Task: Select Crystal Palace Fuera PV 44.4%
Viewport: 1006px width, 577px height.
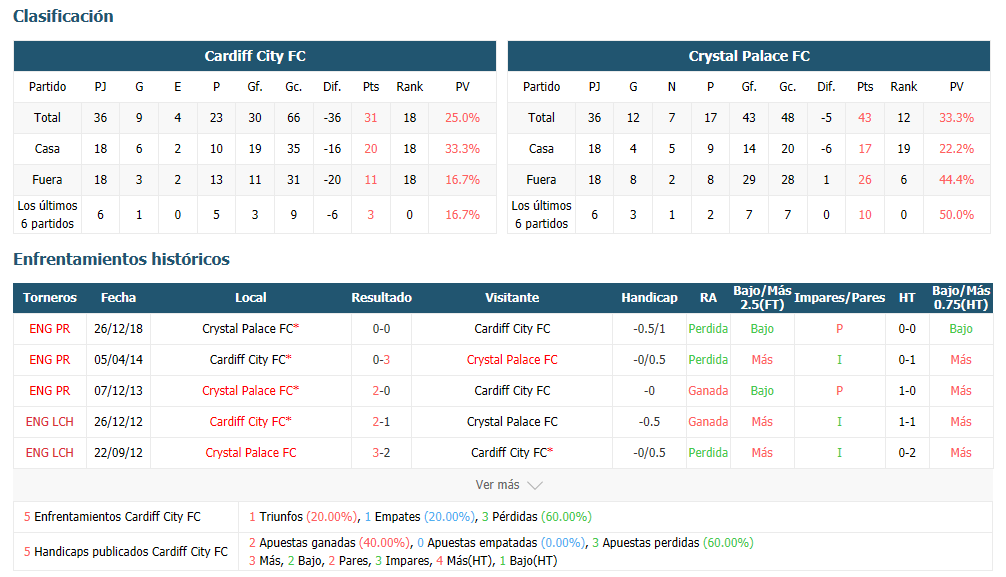Action: tap(956, 180)
